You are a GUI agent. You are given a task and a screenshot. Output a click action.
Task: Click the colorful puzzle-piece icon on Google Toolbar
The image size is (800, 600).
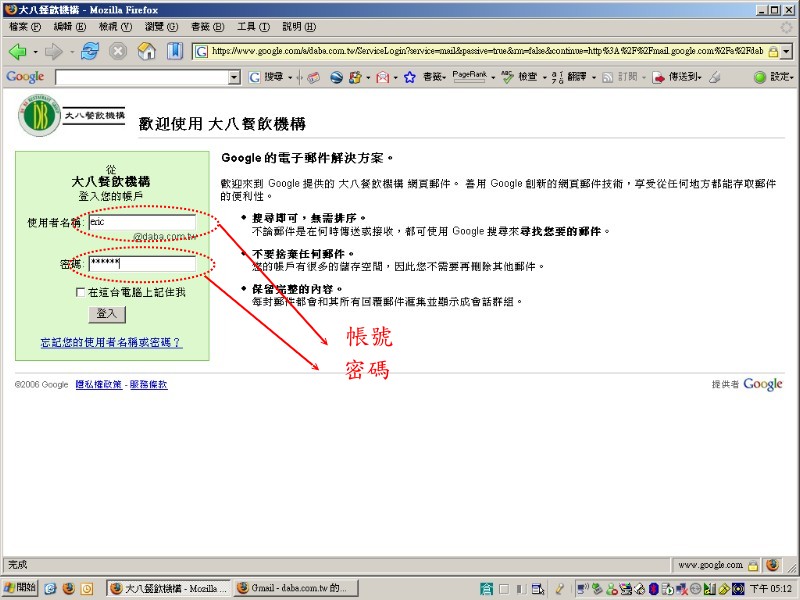click(355, 78)
